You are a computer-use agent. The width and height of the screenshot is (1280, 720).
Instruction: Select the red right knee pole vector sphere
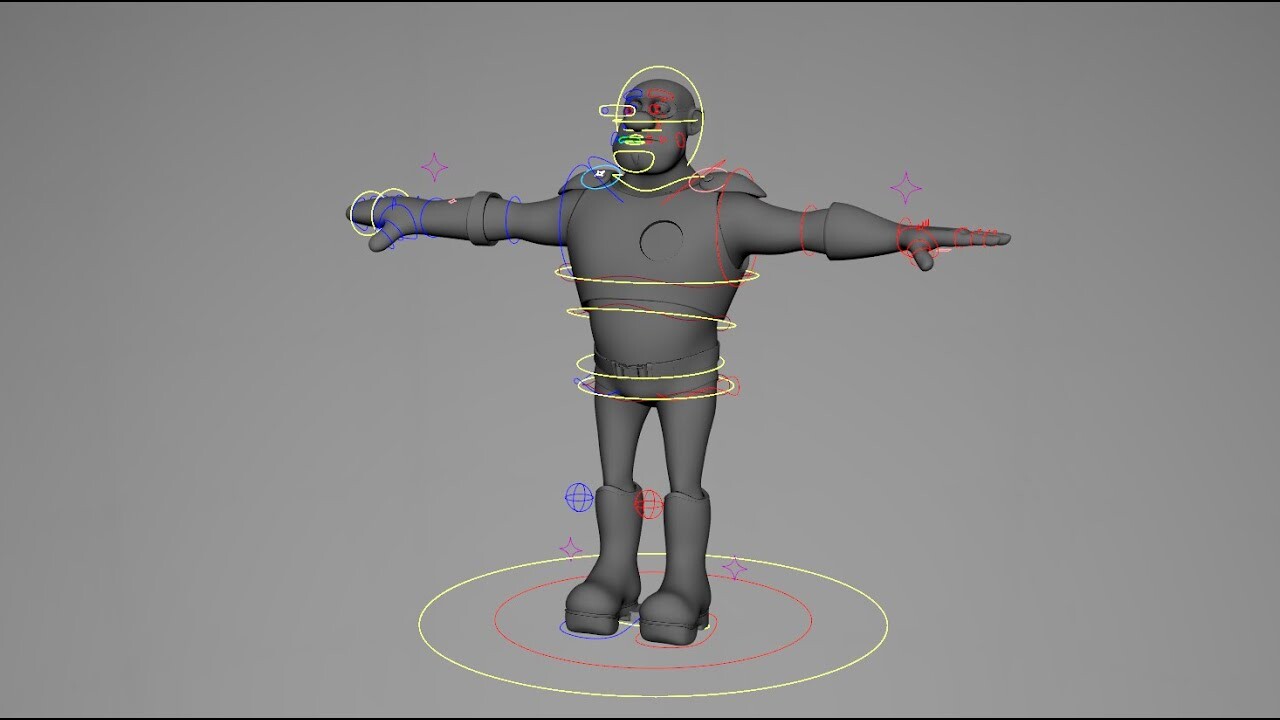[649, 502]
